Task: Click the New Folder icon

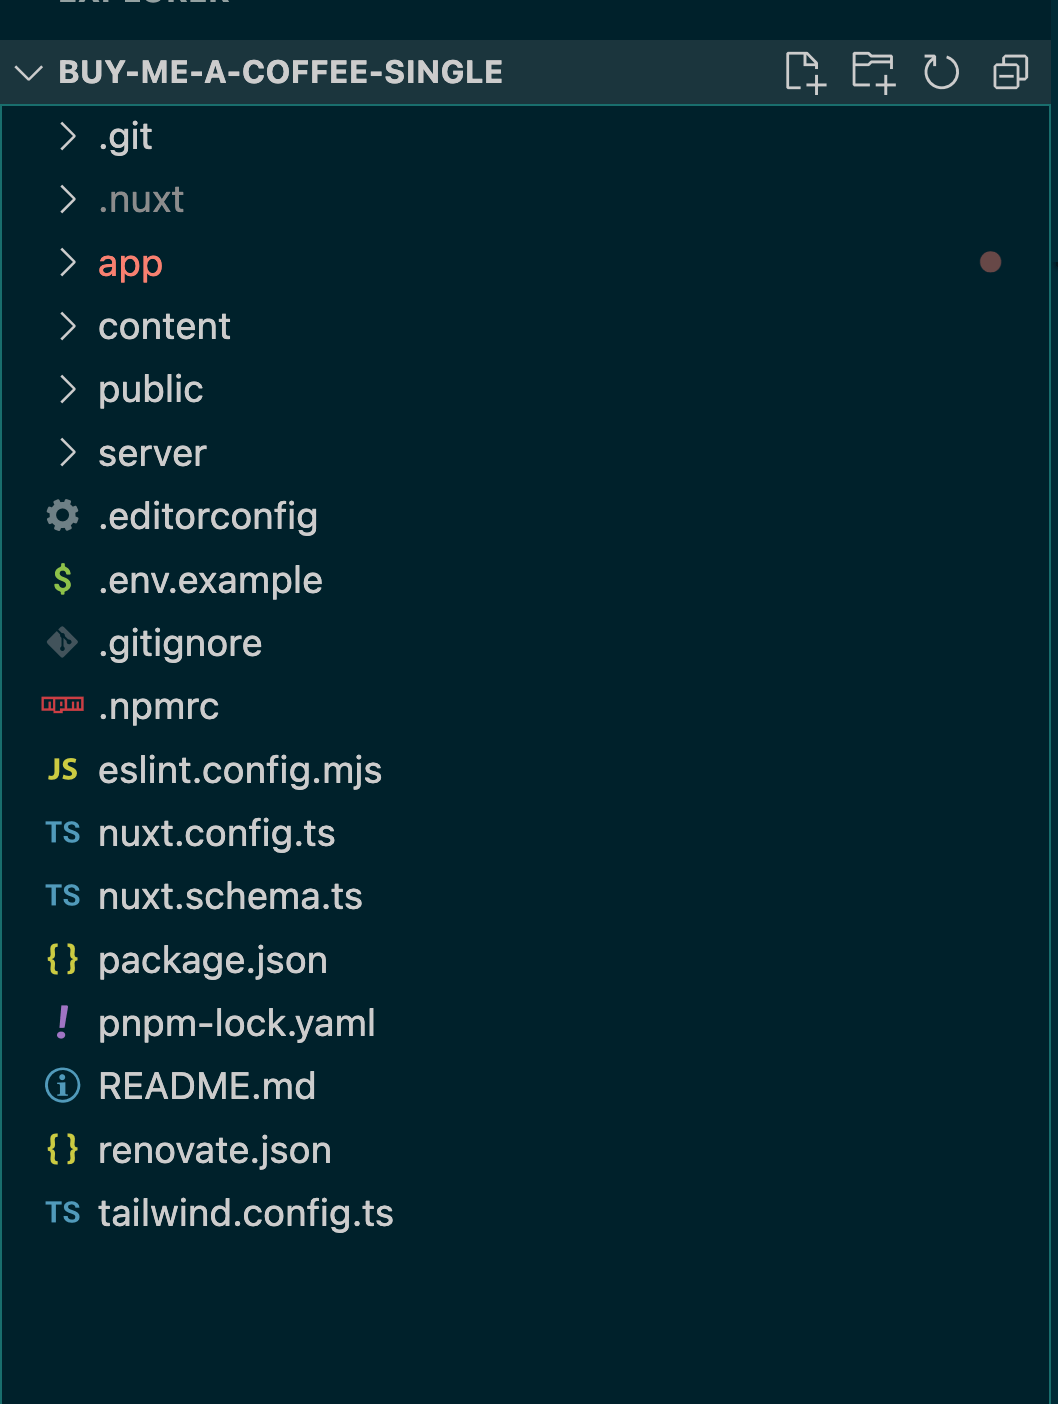Action: click(x=873, y=72)
